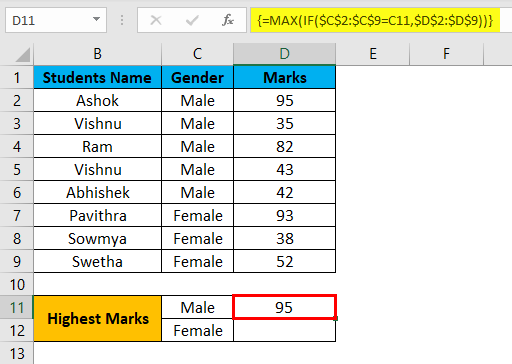Select Ram's Male gender cell
Viewport: 512px width, 364px height.
point(197,146)
